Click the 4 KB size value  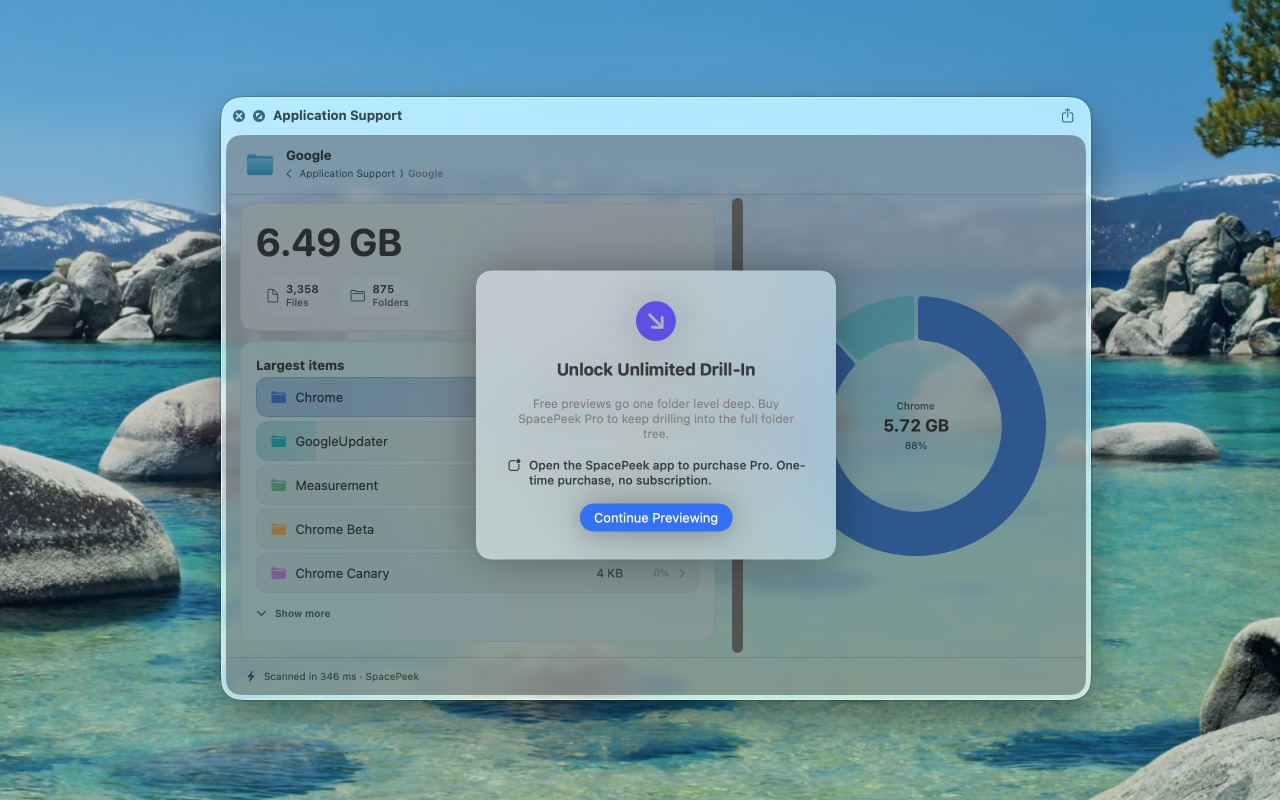(610, 573)
